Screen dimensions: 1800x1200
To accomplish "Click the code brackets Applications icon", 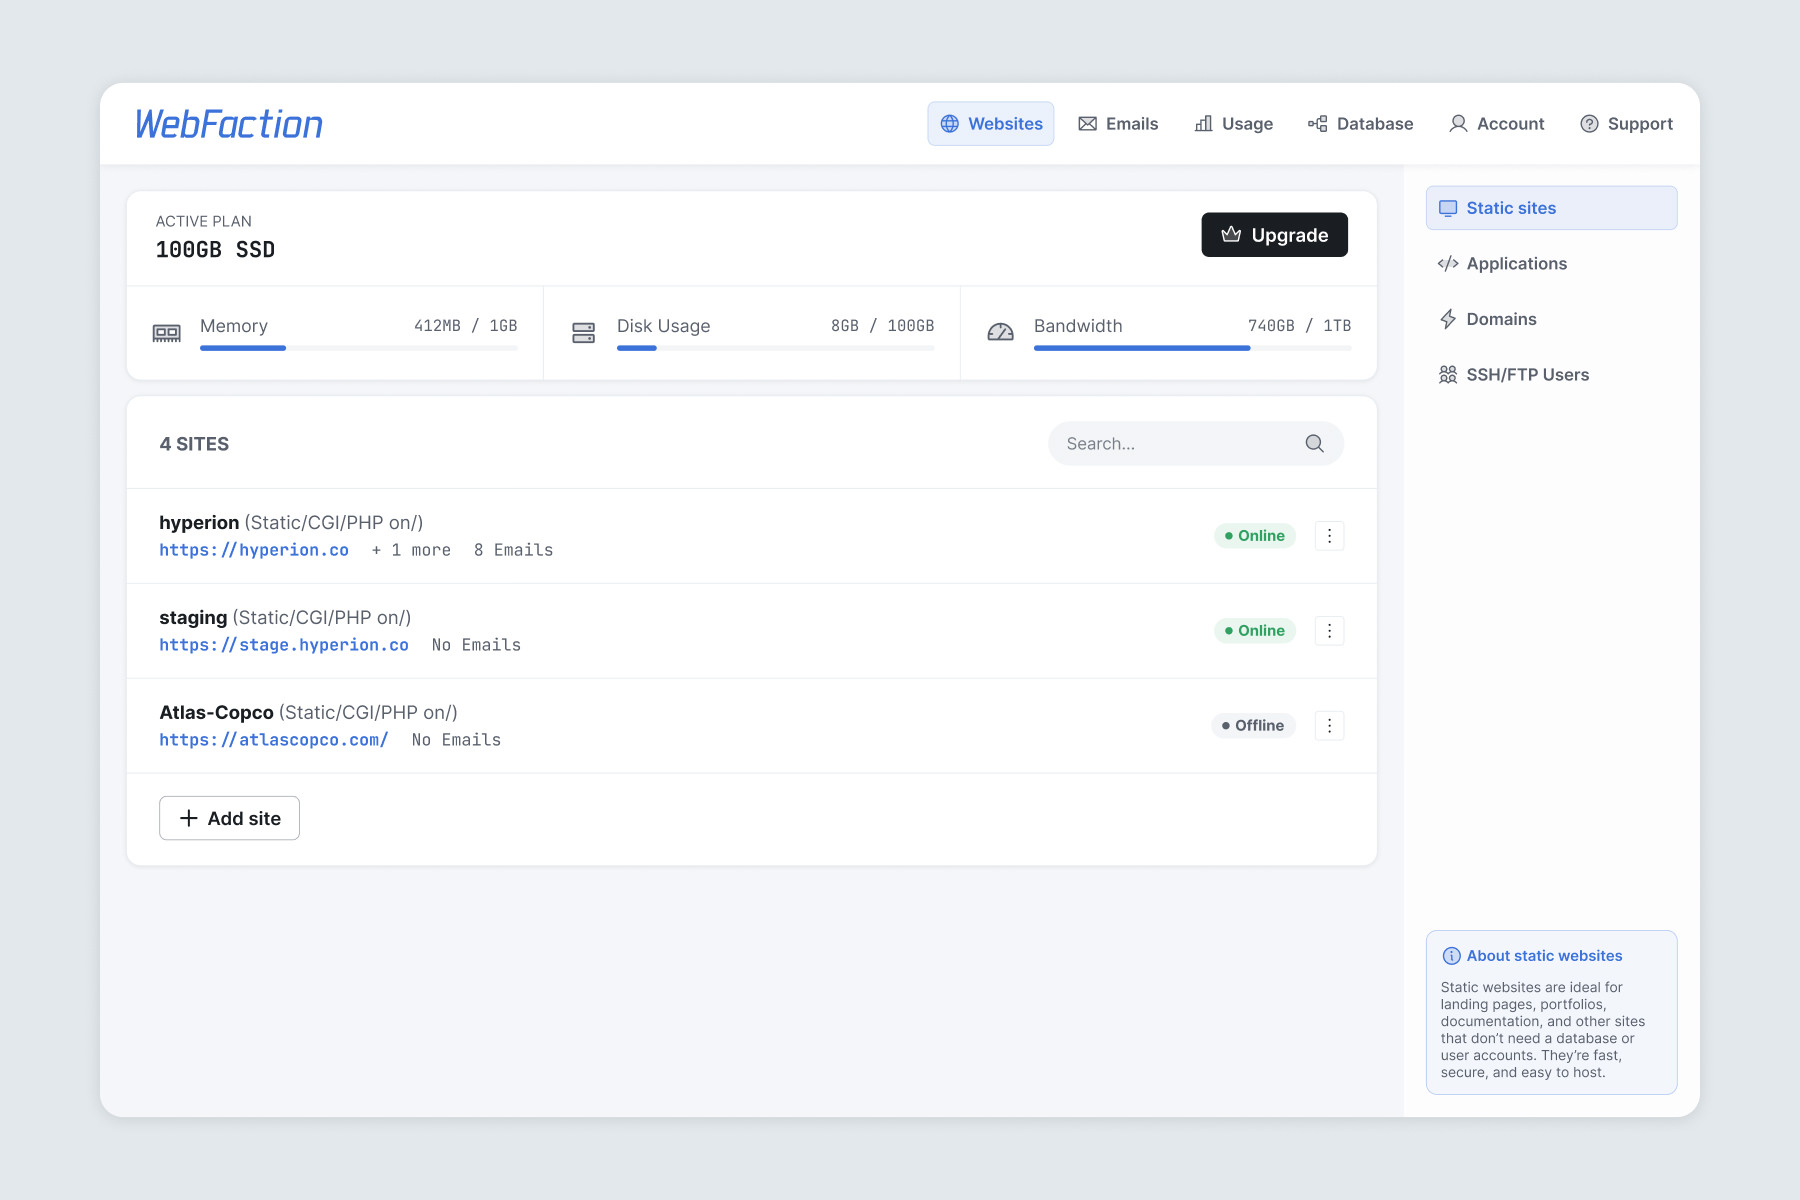I will (1448, 264).
